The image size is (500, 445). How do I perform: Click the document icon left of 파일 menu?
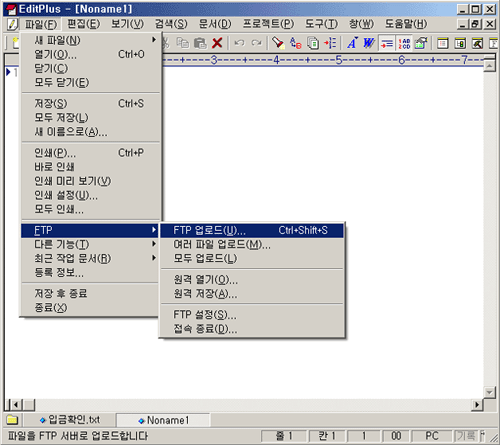point(12,24)
